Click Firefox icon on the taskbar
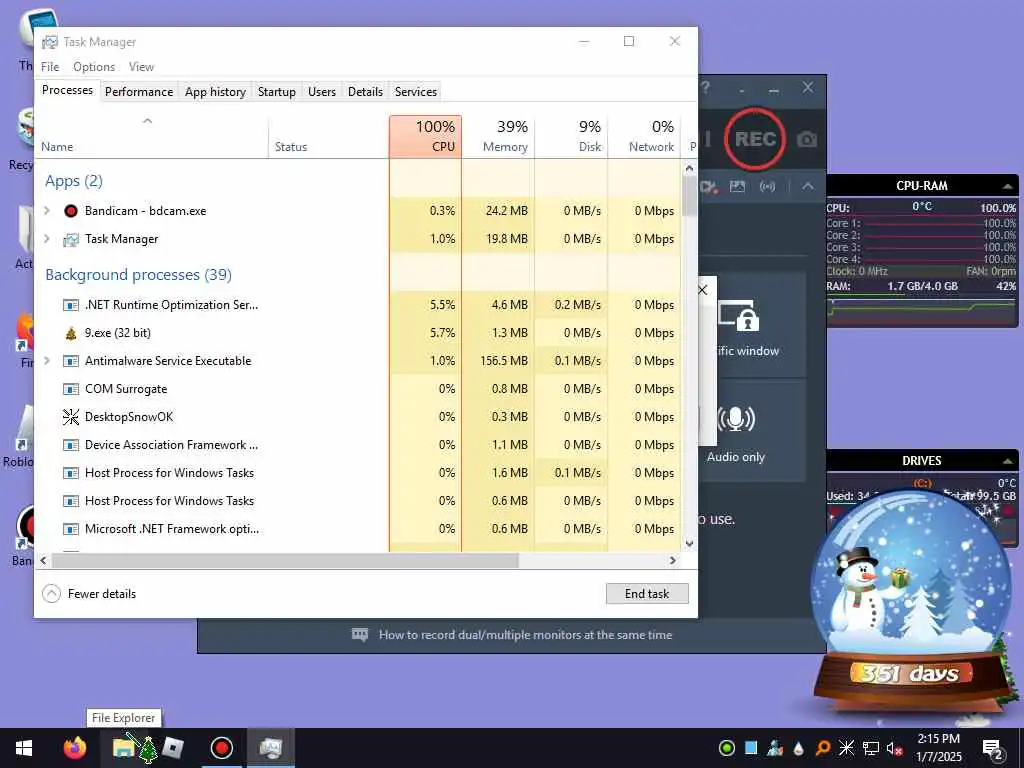This screenshot has width=1024, height=768. coord(74,748)
